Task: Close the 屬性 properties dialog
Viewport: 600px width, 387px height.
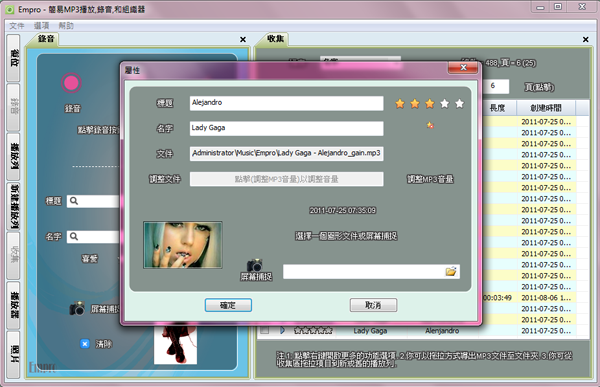Action: [463, 68]
